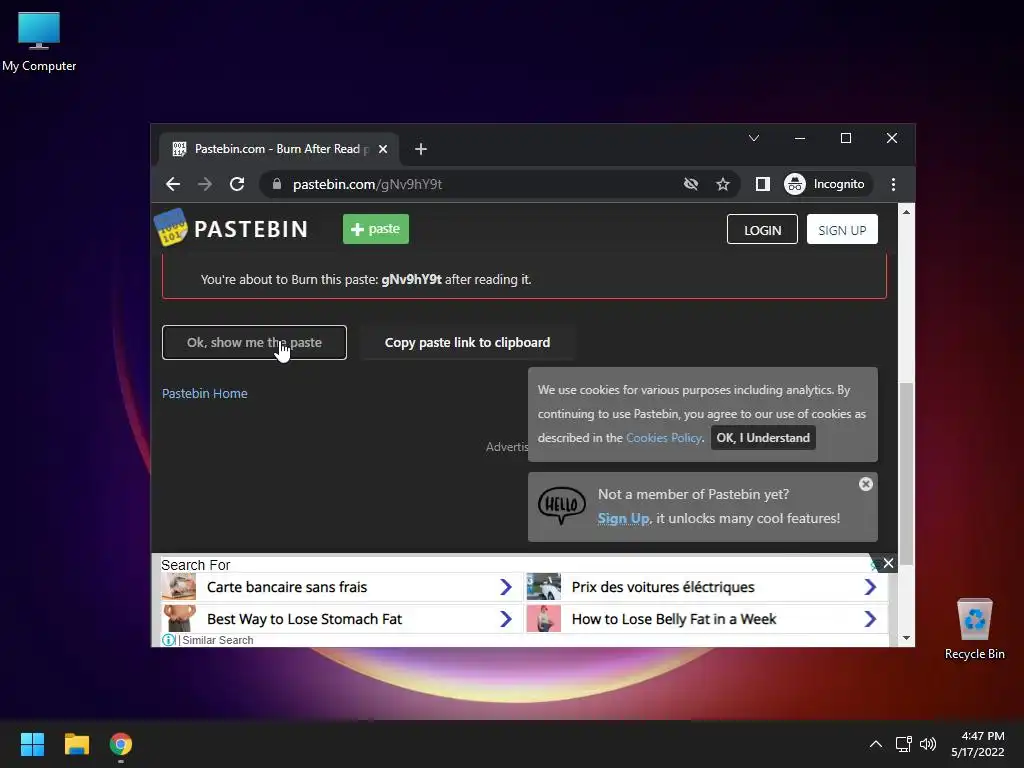Screen dimensions: 1024x768
Task: Reload the Pastebin page
Action: coord(237,184)
